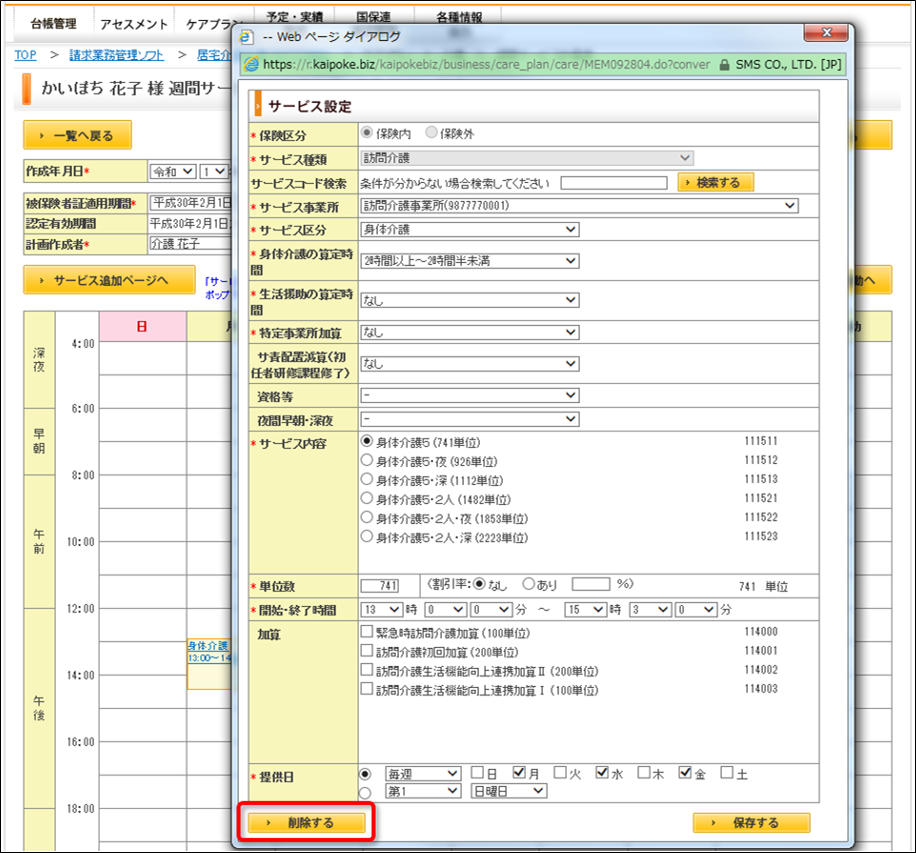This screenshot has height=853, width=916.
Task: Open the 生活援助の算定時間 dropdown
Action: tap(470, 300)
